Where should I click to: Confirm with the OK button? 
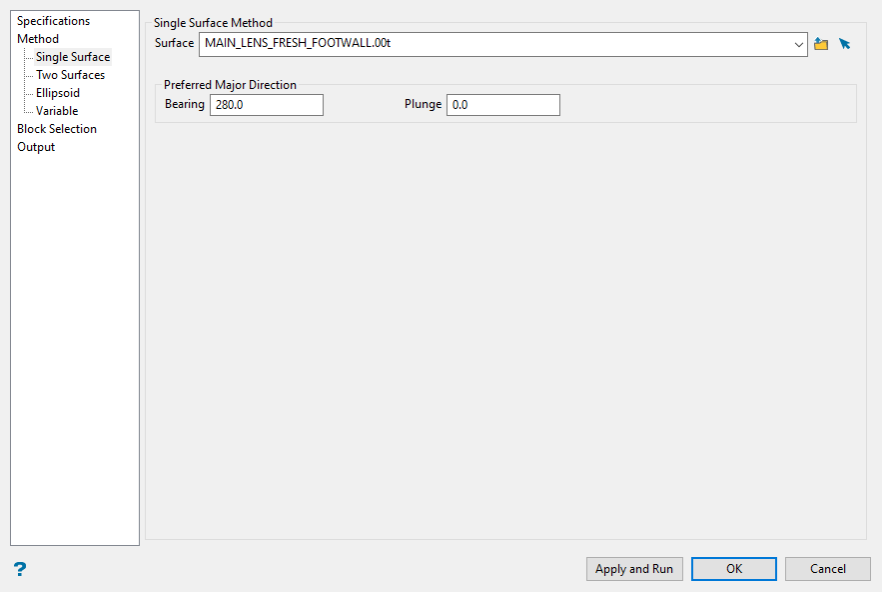(734, 569)
